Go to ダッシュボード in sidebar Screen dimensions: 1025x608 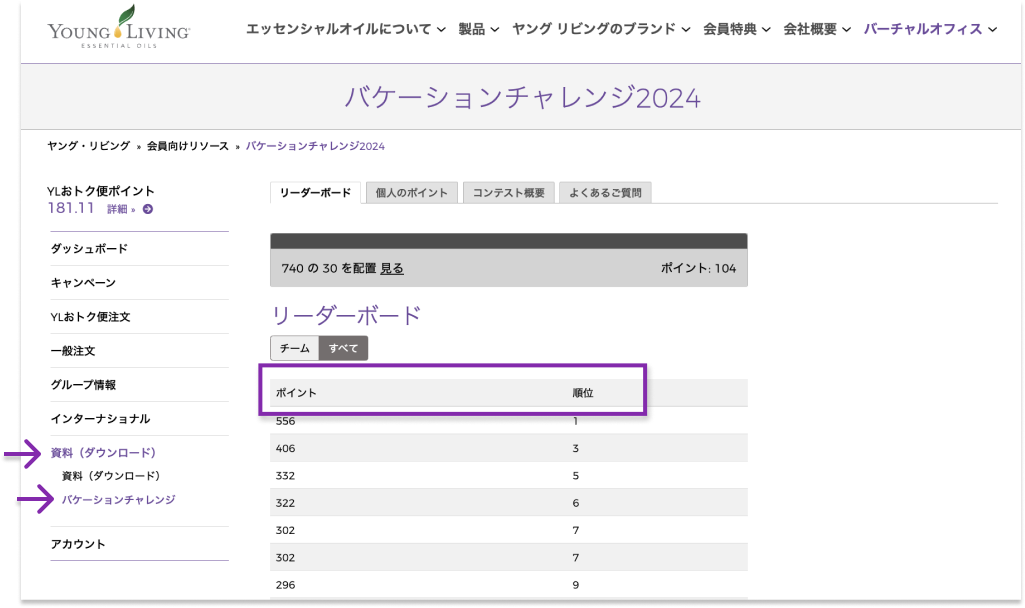[x=89, y=248]
